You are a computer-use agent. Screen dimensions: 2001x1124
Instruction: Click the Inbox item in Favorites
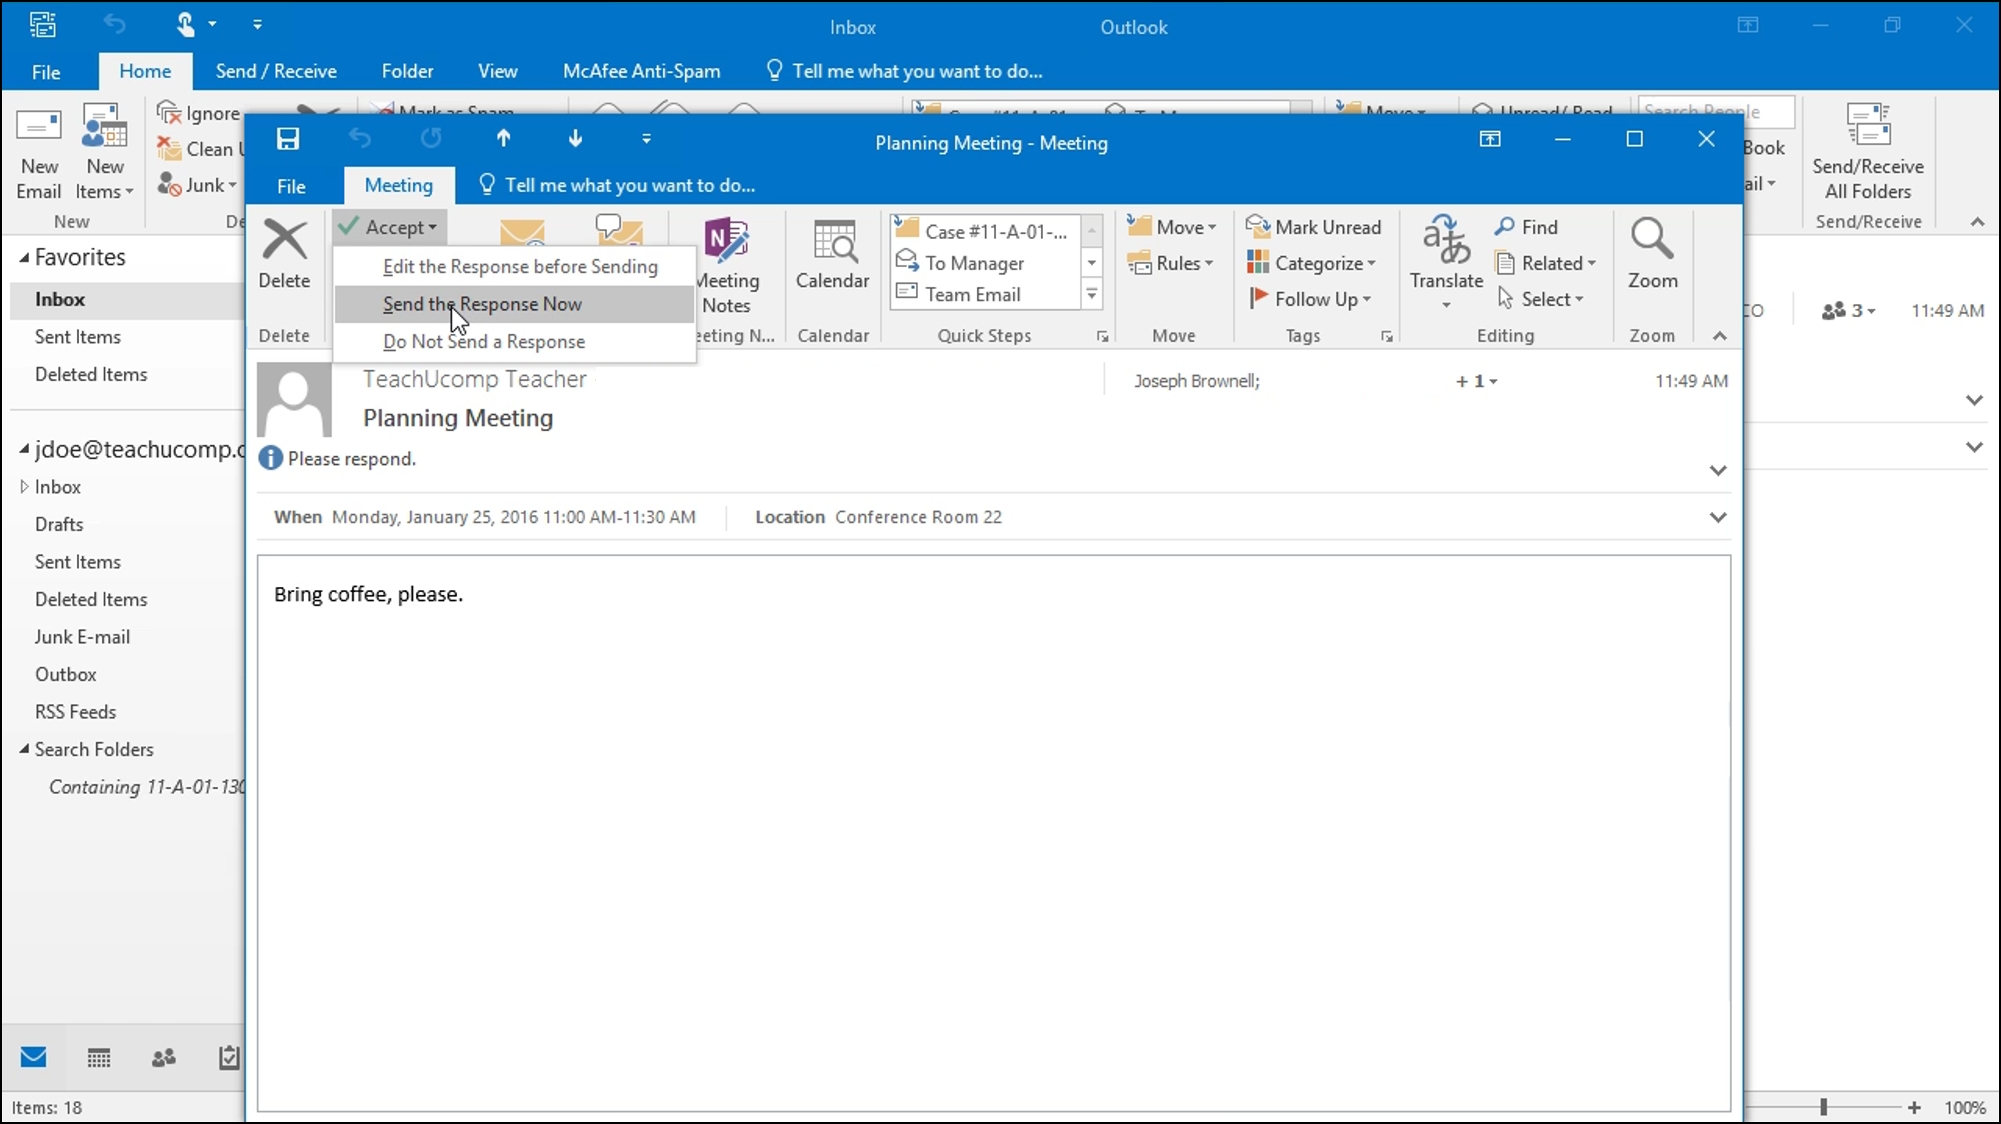(59, 300)
